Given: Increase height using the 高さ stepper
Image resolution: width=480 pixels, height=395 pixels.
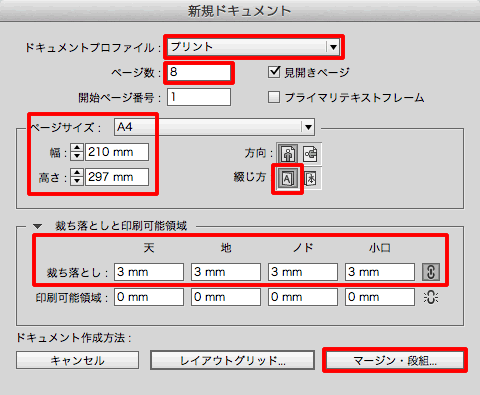Looking at the screenshot, I should [x=77, y=173].
